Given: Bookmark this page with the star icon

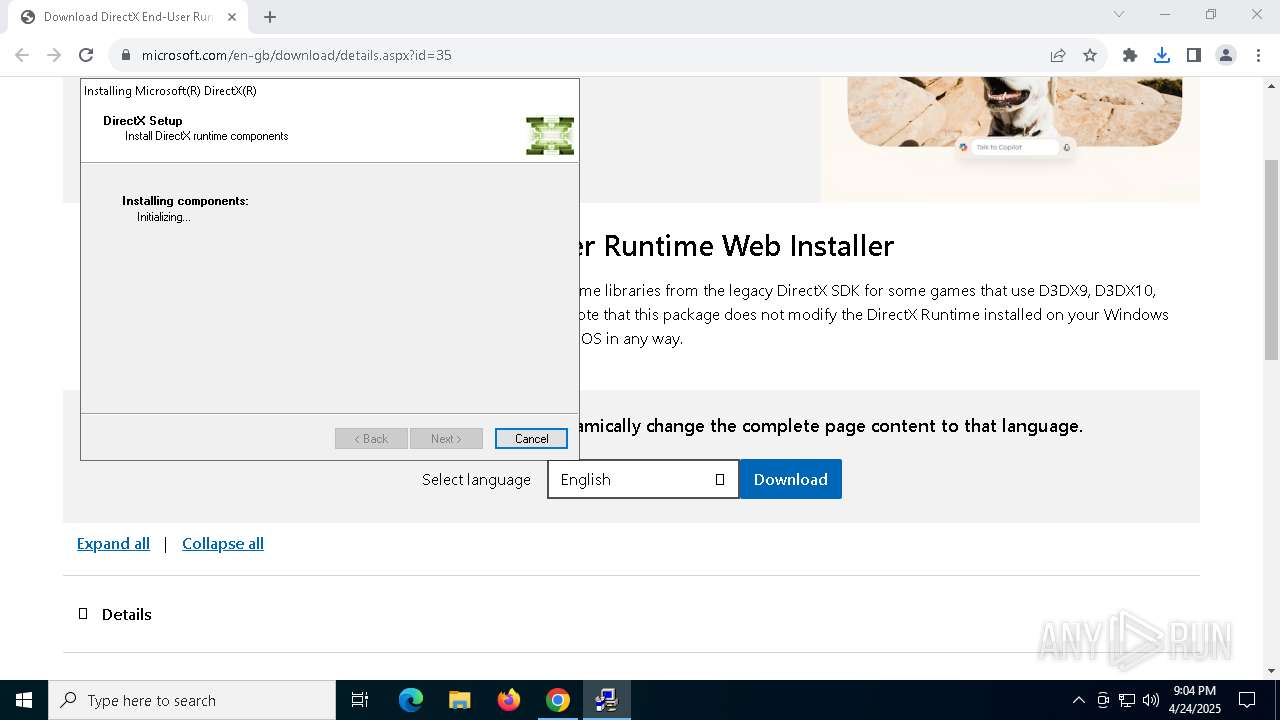Looking at the screenshot, I should [1090, 55].
